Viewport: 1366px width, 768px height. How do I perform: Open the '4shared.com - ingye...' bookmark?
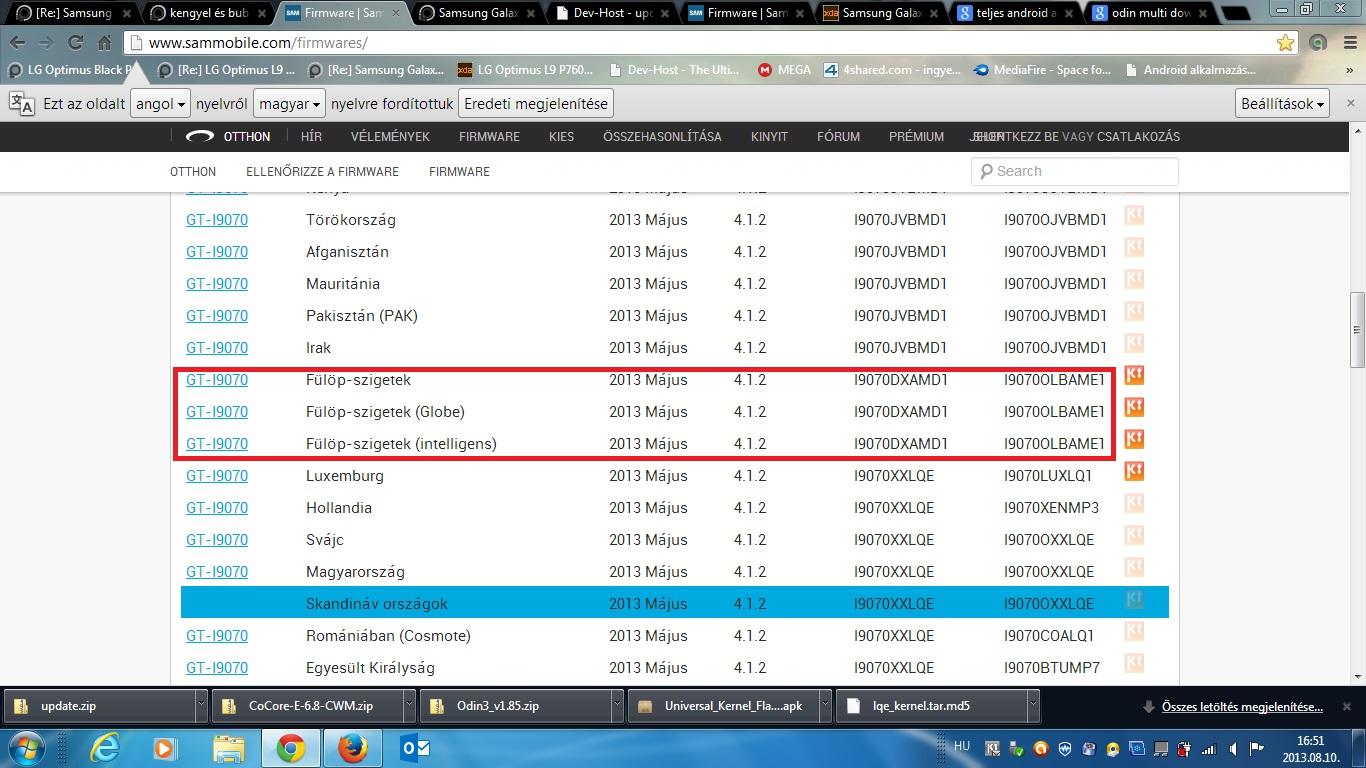point(893,70)
